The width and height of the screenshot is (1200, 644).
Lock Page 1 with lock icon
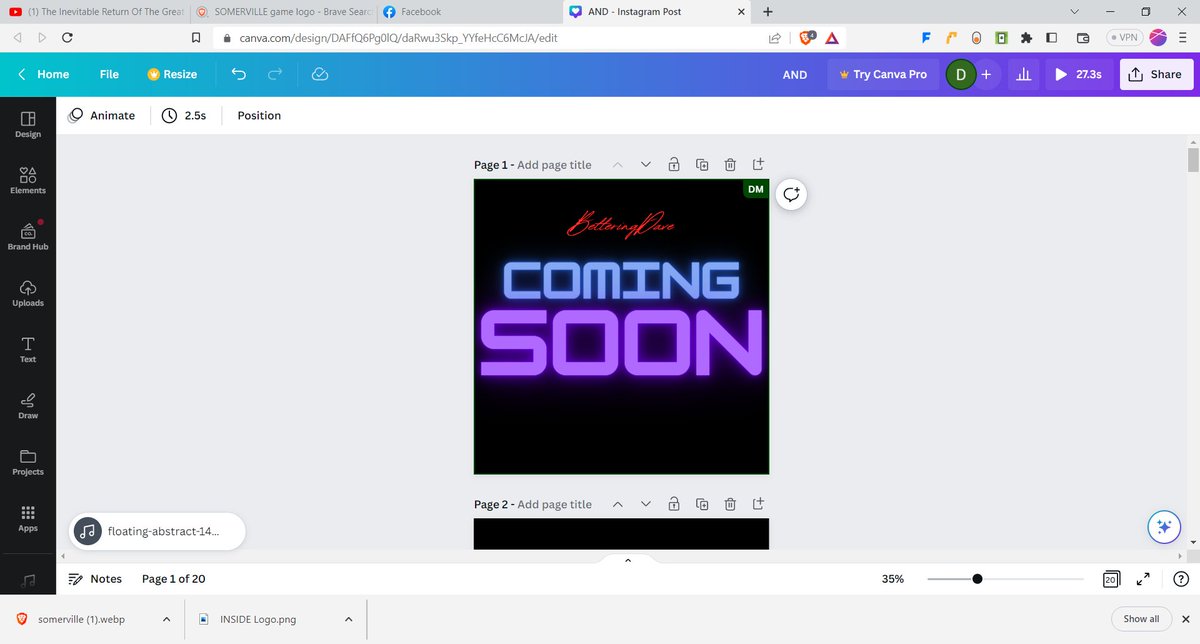point(674,165)
